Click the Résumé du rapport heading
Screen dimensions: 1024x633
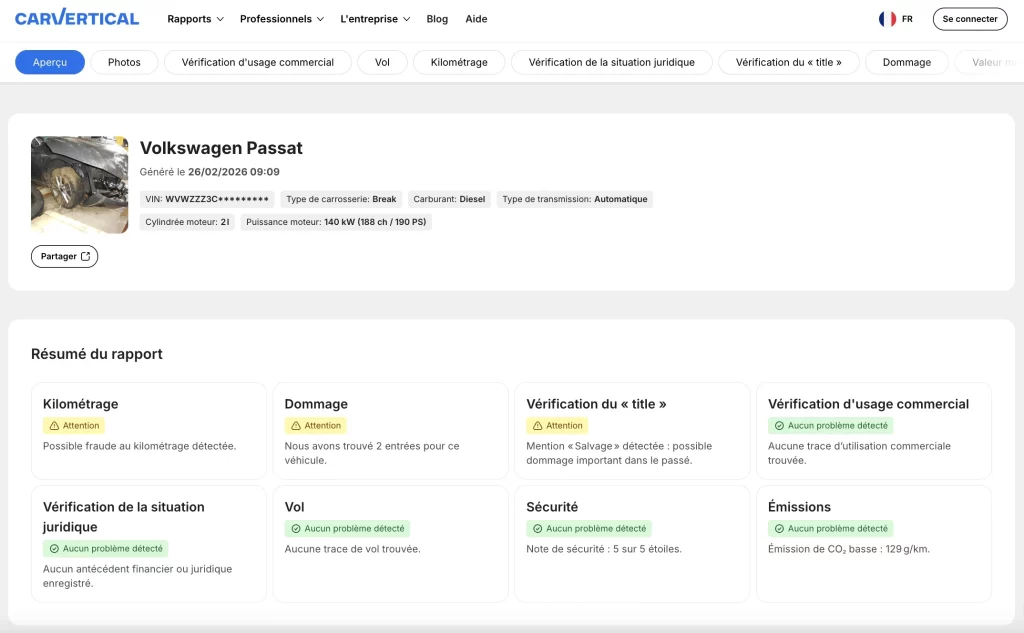(97, 354)
